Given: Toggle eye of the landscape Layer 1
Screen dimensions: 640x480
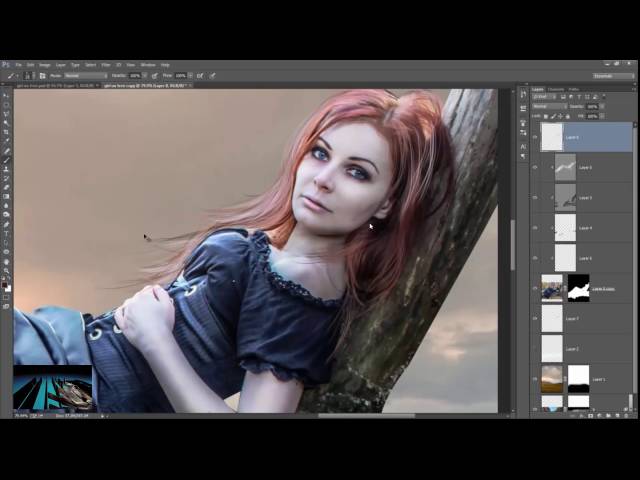Looking at the screenshot, I should click(x=535, y=379).
